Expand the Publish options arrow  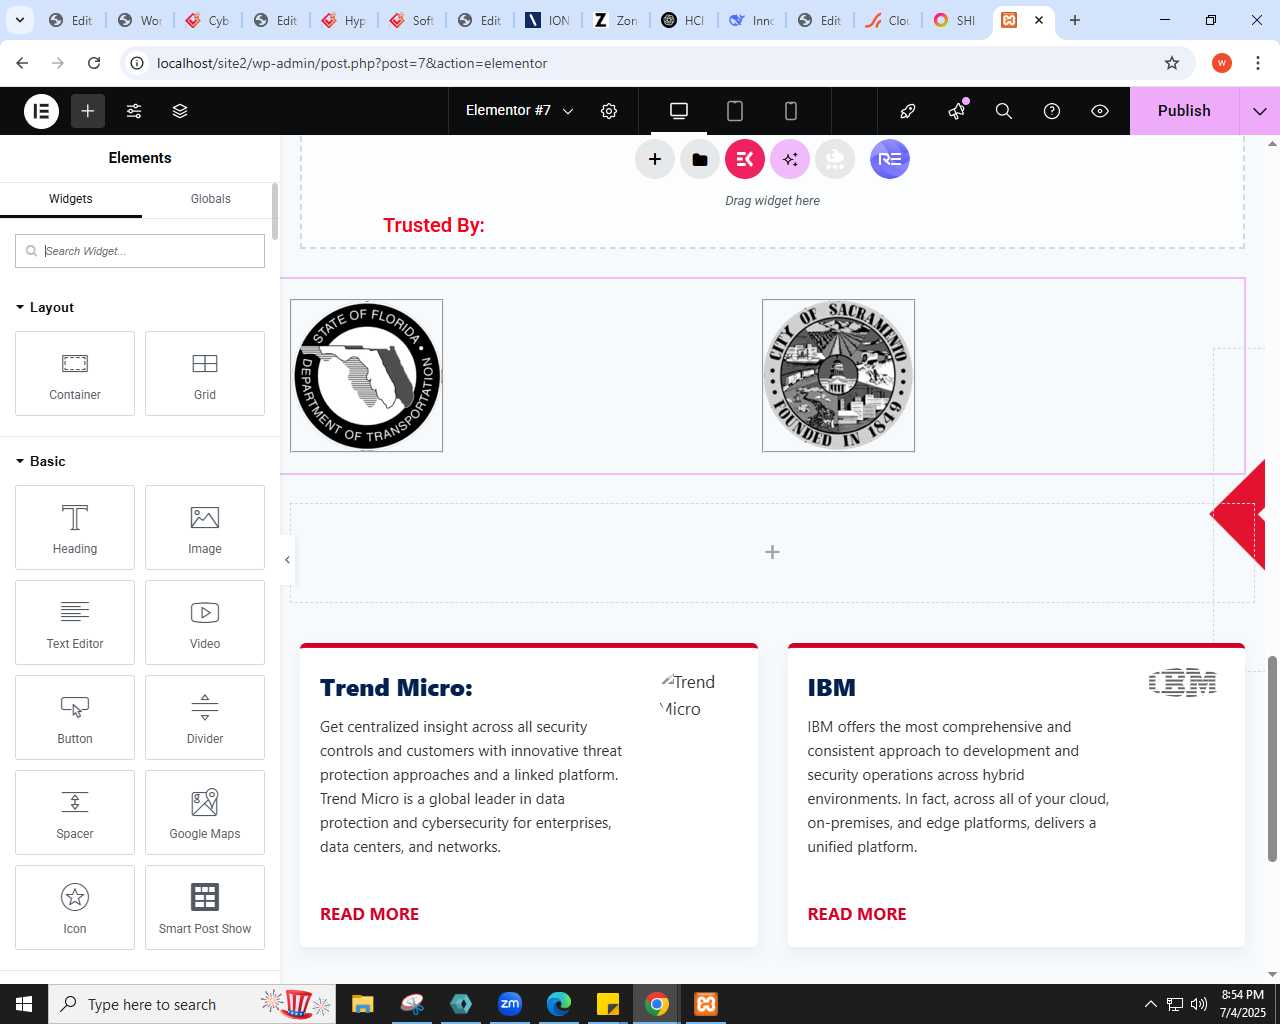[x=1260, y=111]
